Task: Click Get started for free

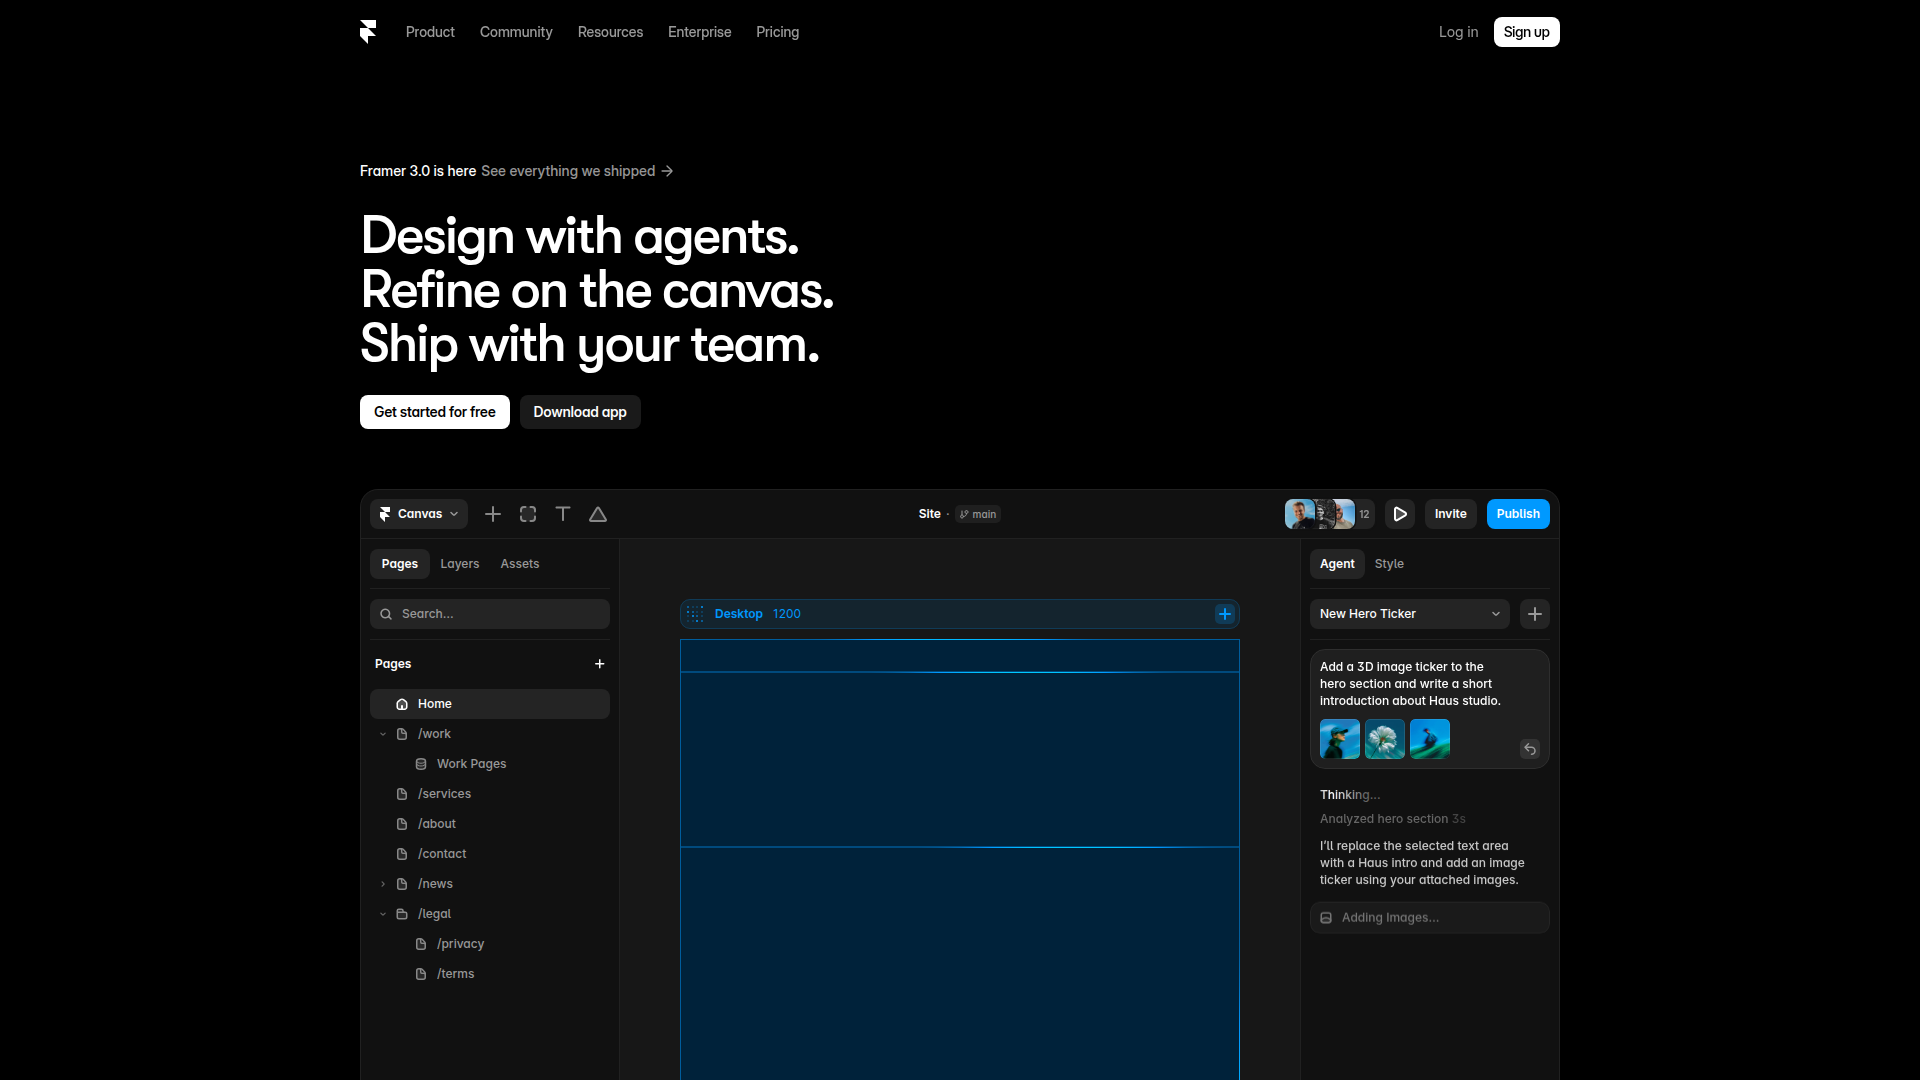Action: [x=434, y=412]
